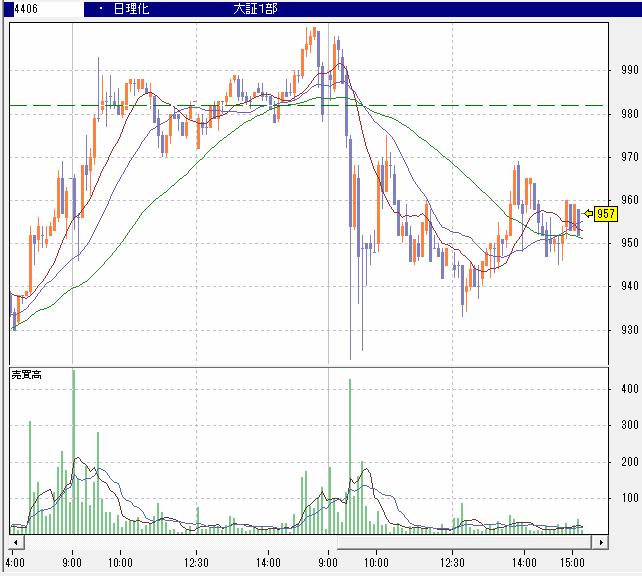642x576 pixels.
Task: Click the yellow arrow marker beside the 957 price
Action: 588,213
